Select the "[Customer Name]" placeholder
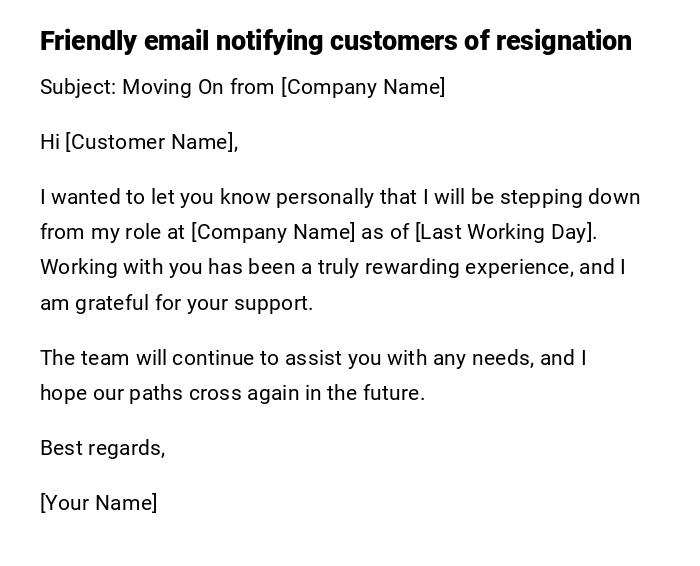 tap(151, 142)
